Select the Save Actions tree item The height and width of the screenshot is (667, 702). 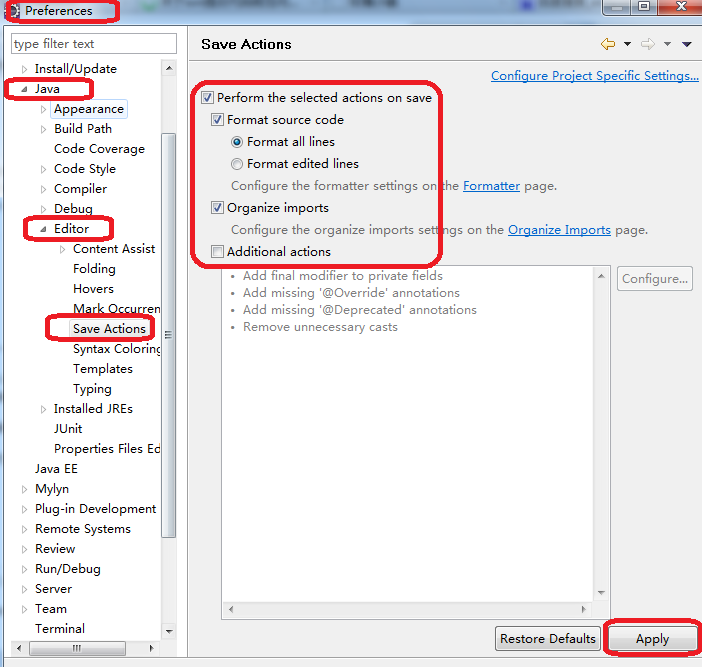110,329
